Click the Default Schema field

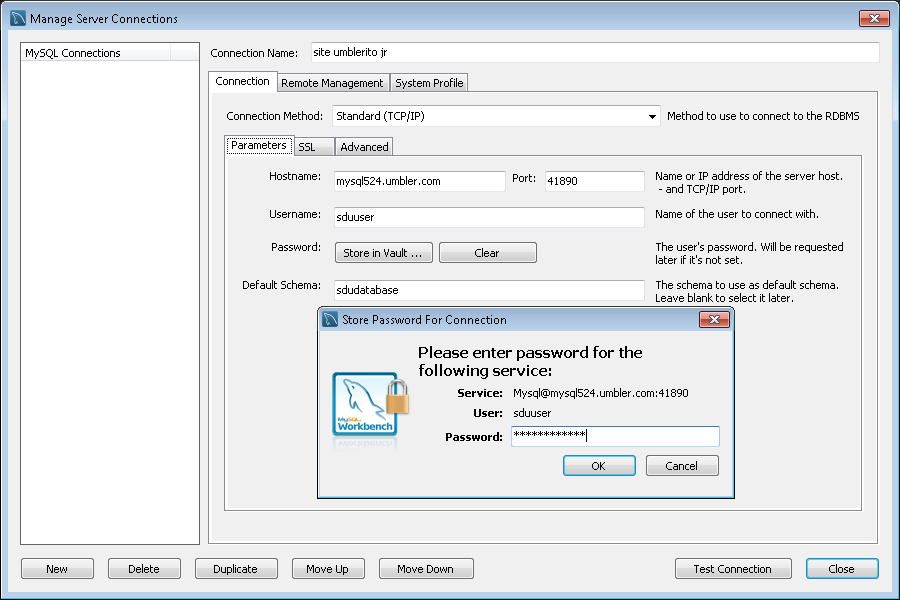point(489,288)
